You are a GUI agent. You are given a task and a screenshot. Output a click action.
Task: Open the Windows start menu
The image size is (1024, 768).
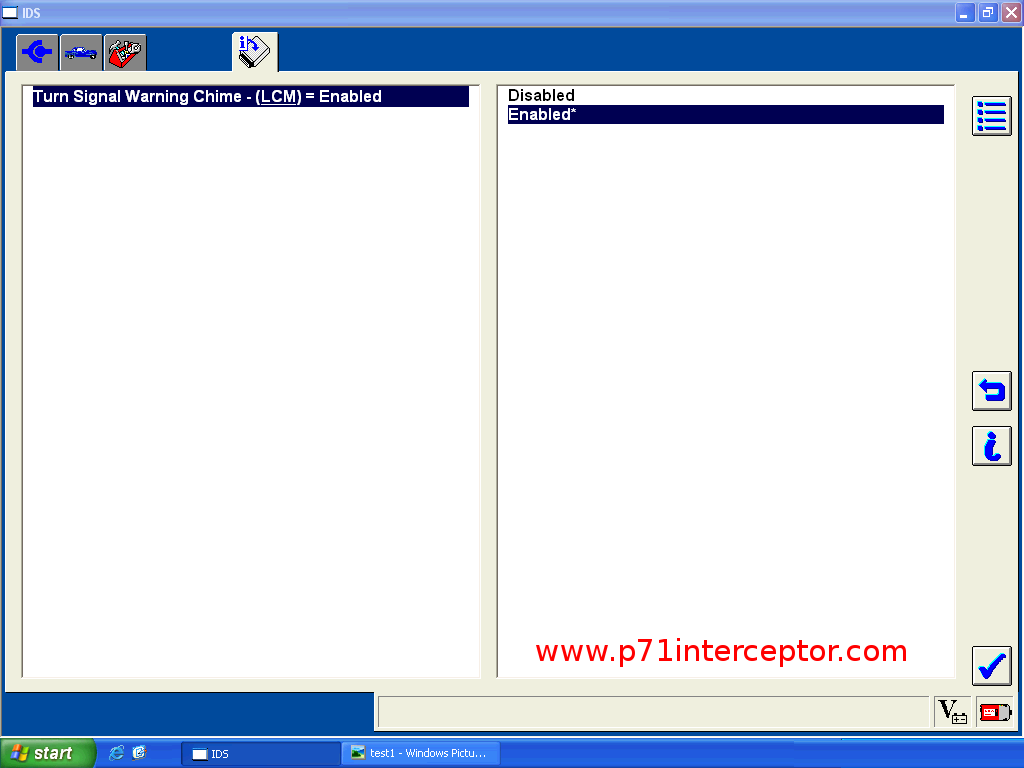pyautogui.click(x=47, y=753)
